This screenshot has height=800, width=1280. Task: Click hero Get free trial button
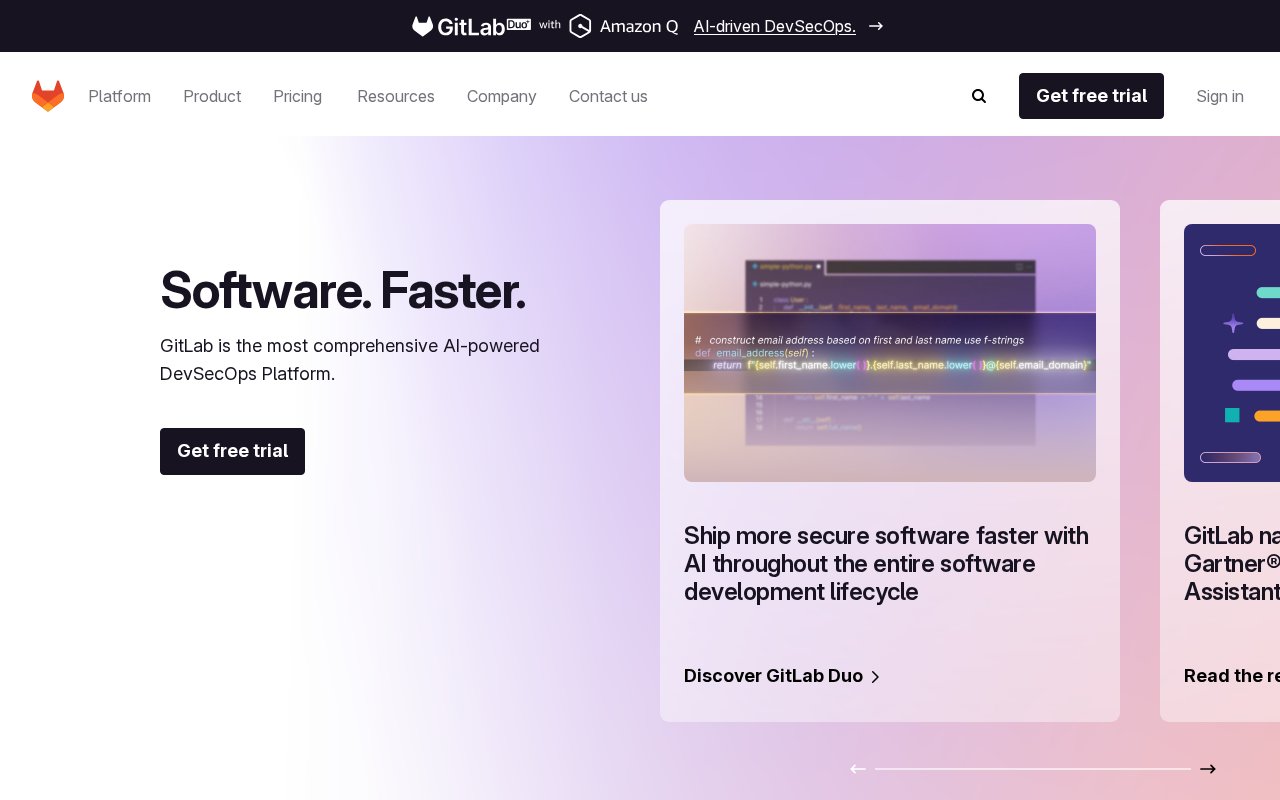[232, 451]
